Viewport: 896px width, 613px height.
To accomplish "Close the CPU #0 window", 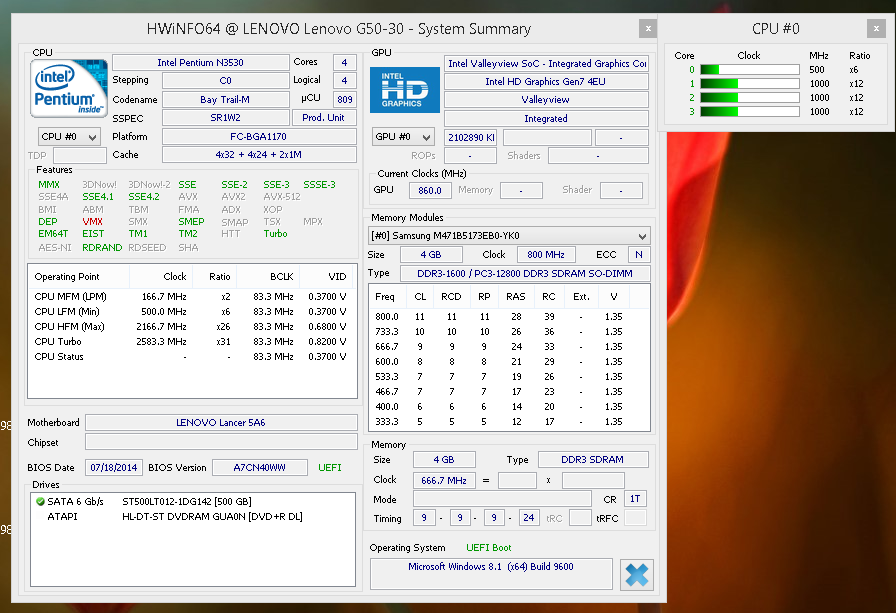I will [876, 28].
